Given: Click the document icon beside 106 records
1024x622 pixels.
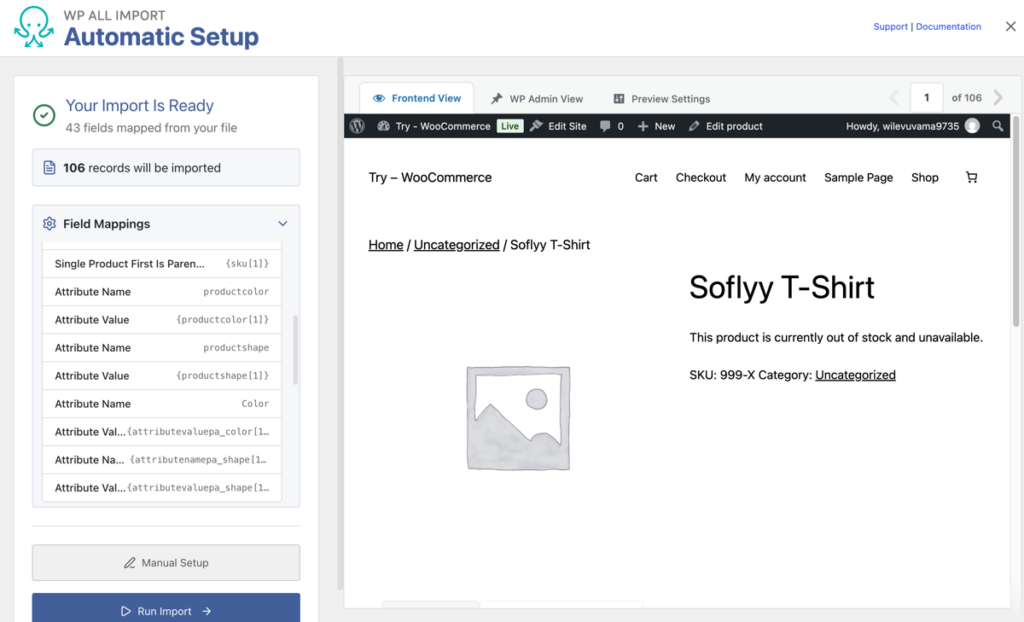Looking at the screenshot, I should (49, 168).
